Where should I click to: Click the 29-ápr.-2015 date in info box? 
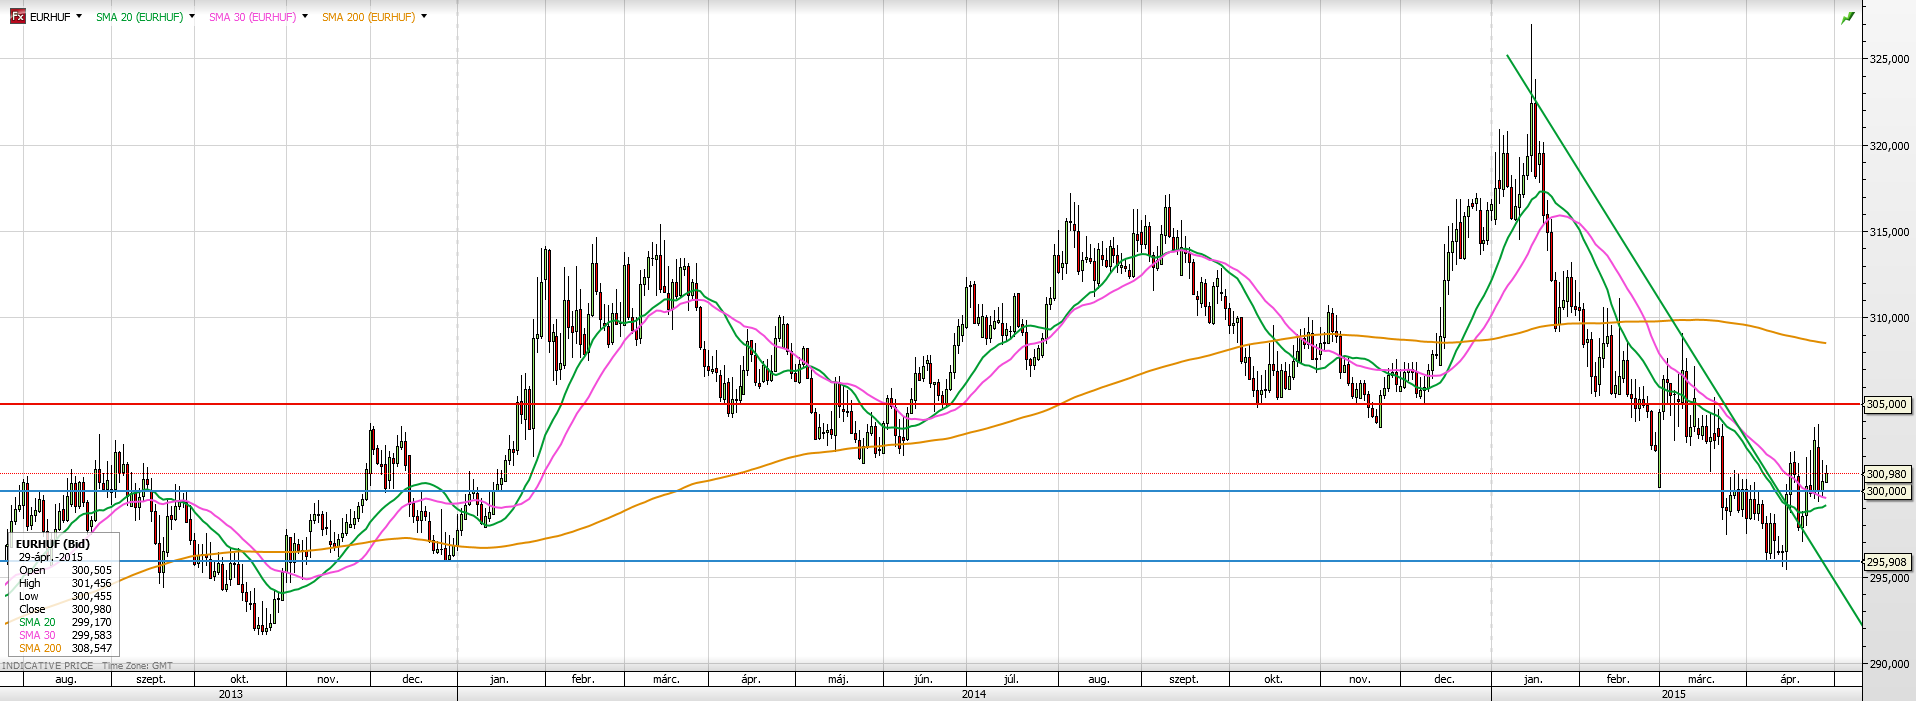[x=51, y=557]
